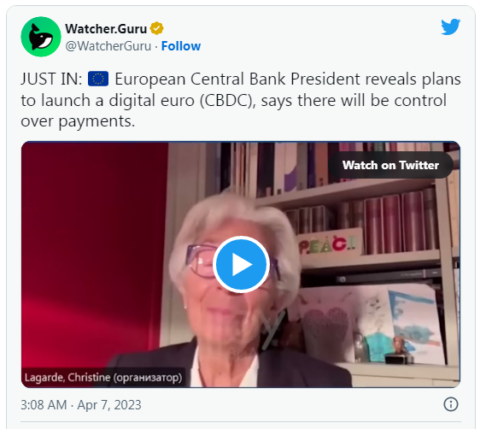Click the PEACE sign in the video
Viewport: 480px width, 429px height.
point(328,245)
